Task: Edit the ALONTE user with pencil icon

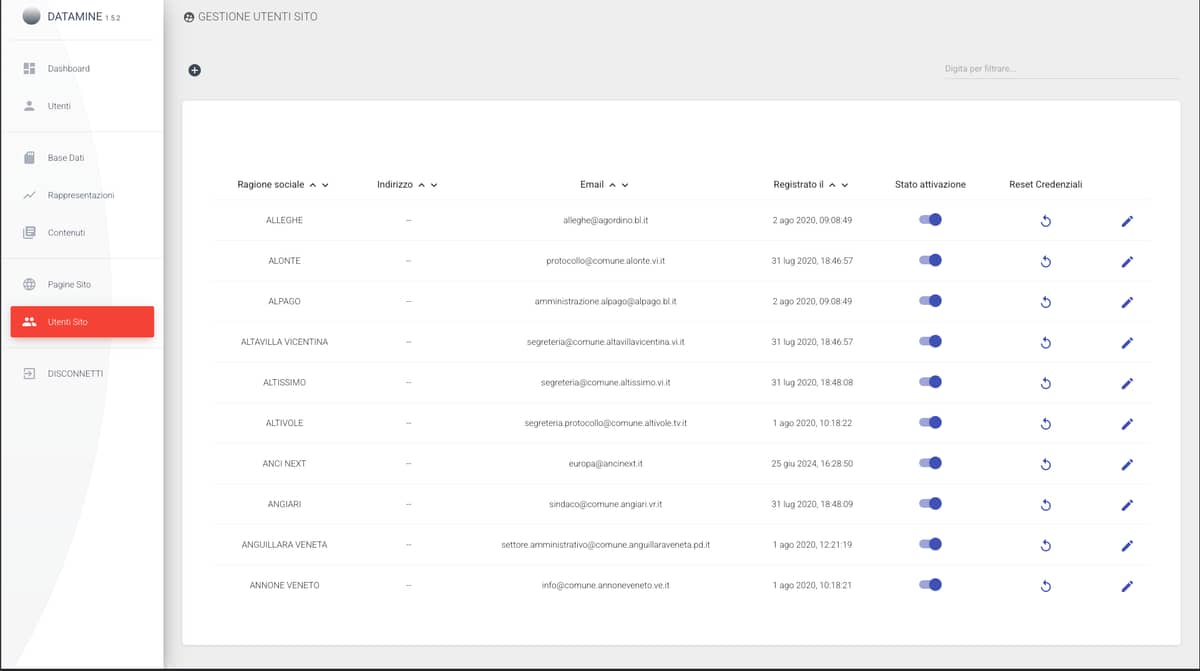Action: click(1127, 262)
